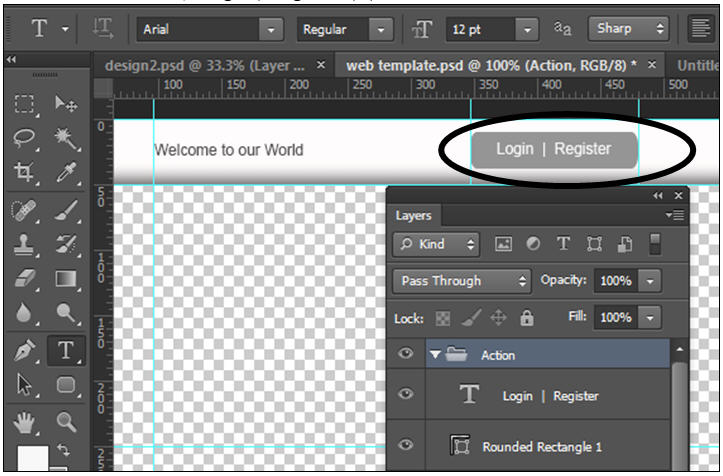
Task: Lock all layer attributes
Action: point(527,318)
